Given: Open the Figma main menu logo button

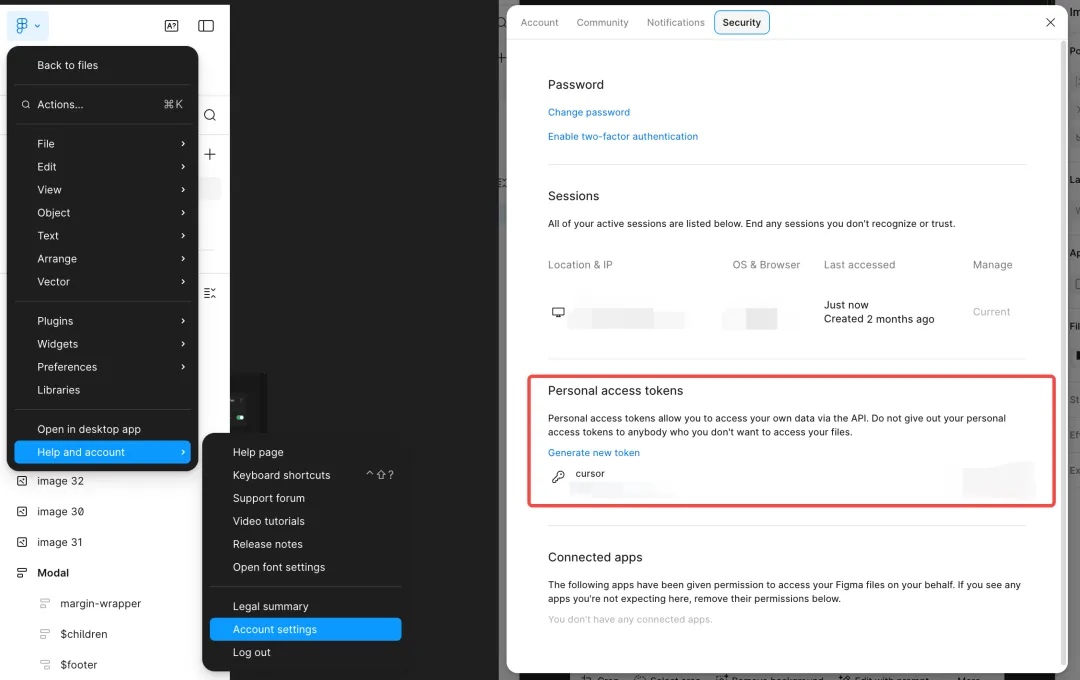Looking at the screenshot, I should coord(27,26).
